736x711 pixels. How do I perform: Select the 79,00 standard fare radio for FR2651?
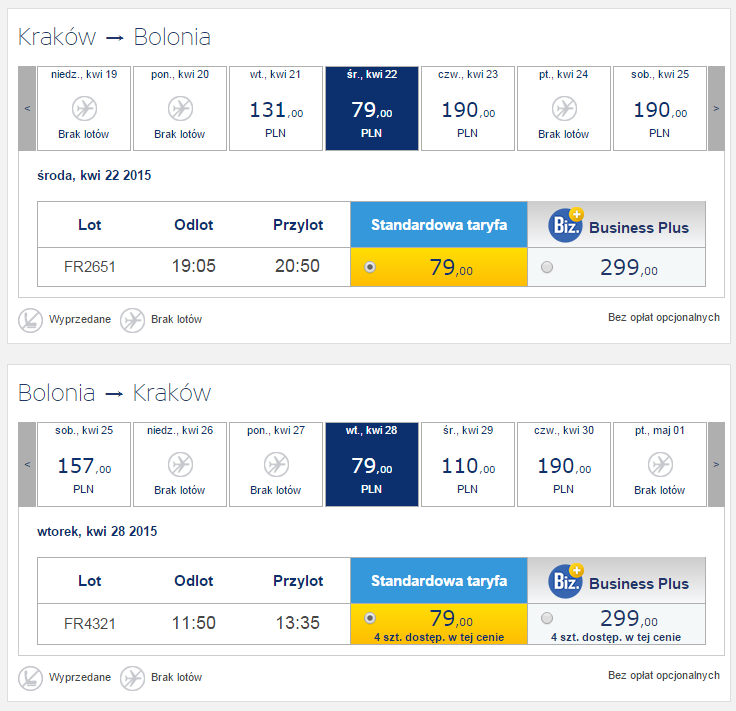tap(370, 267)
